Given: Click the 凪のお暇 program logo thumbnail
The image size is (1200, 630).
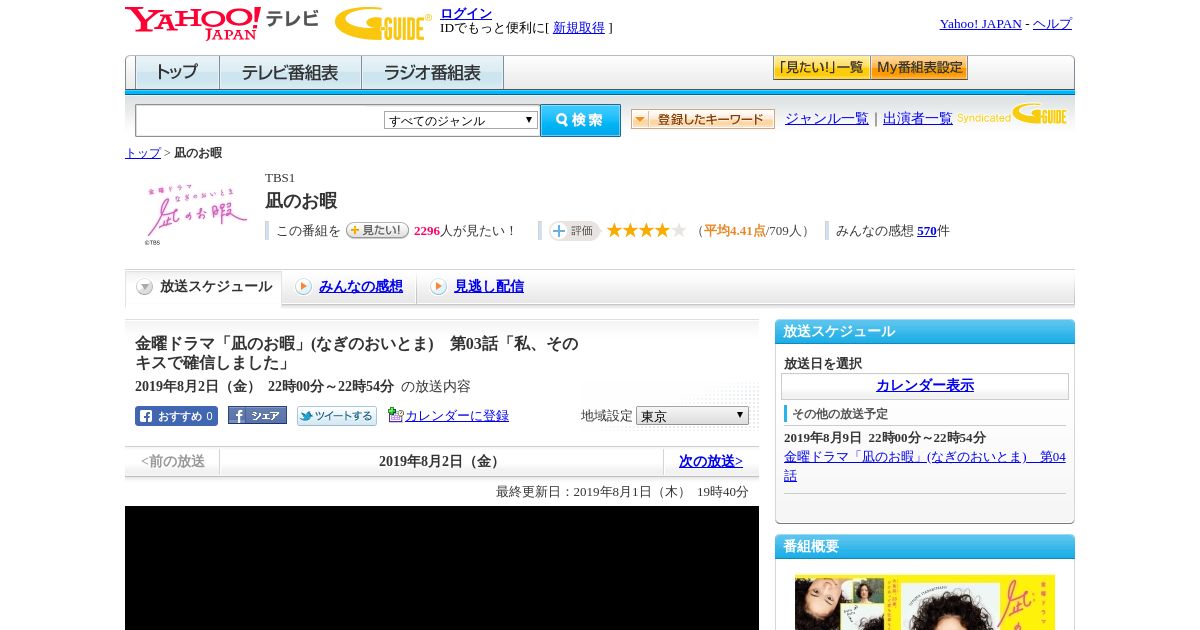Looking at the screenshot, I should tap(195, 213).
